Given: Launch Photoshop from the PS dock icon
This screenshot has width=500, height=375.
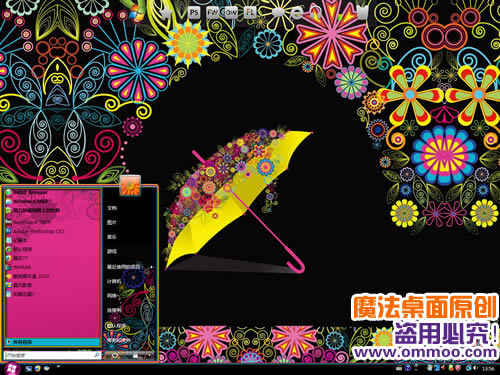Looking at the screenshot, I should tap(194, 13).
